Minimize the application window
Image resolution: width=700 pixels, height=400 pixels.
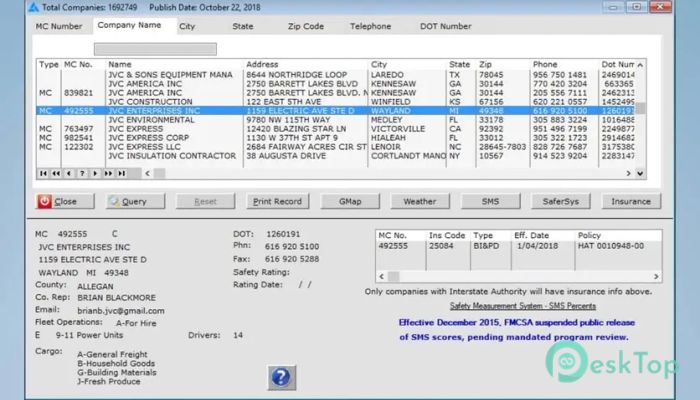[614, 7]
